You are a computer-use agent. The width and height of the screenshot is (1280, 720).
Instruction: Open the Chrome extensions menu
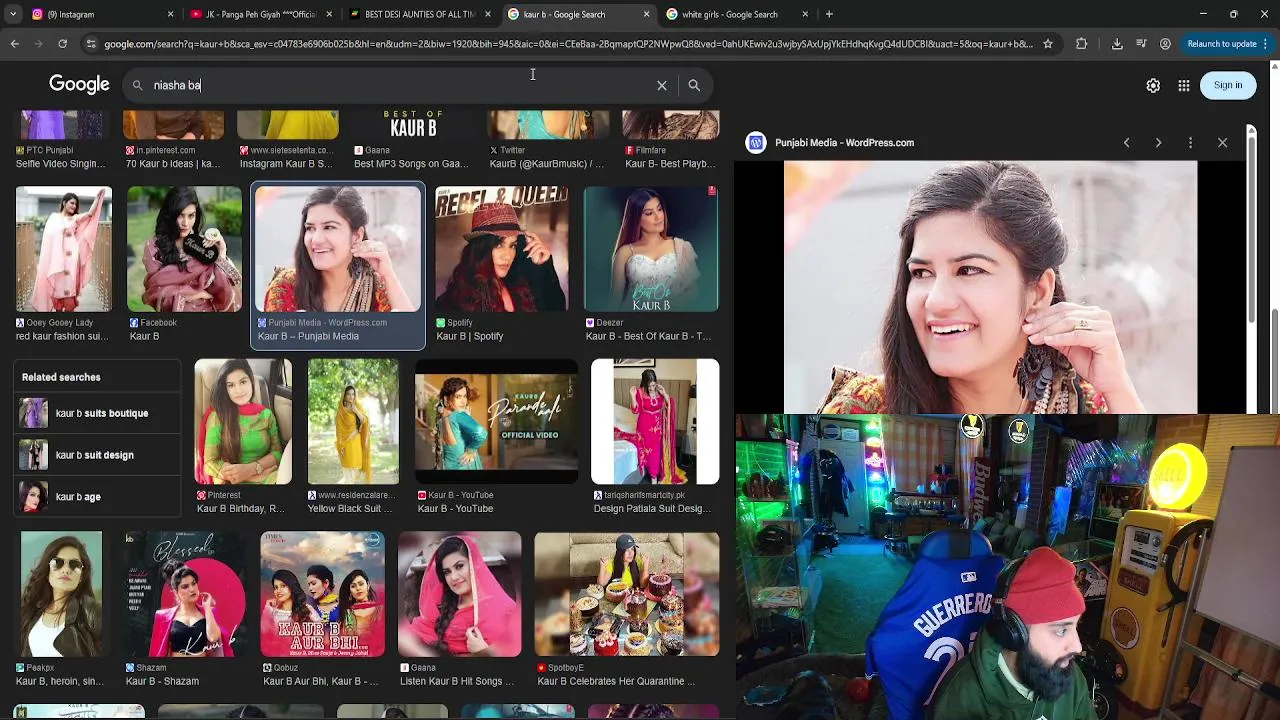pyautogui.click(x=1081, y=44)
